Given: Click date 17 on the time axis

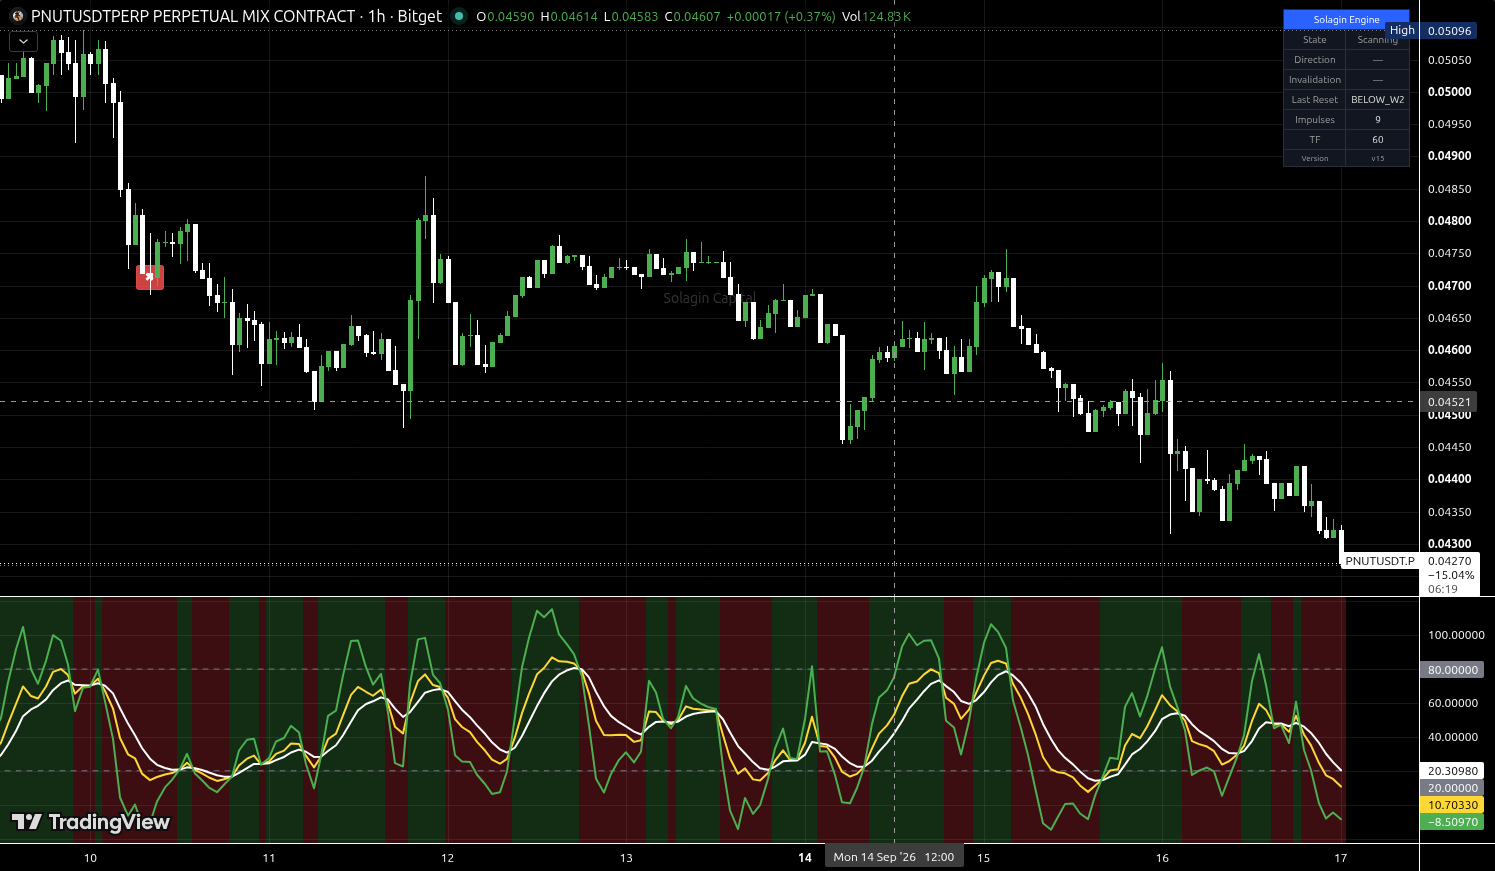Looking at the screenshot, I should tap(1341, 858).
